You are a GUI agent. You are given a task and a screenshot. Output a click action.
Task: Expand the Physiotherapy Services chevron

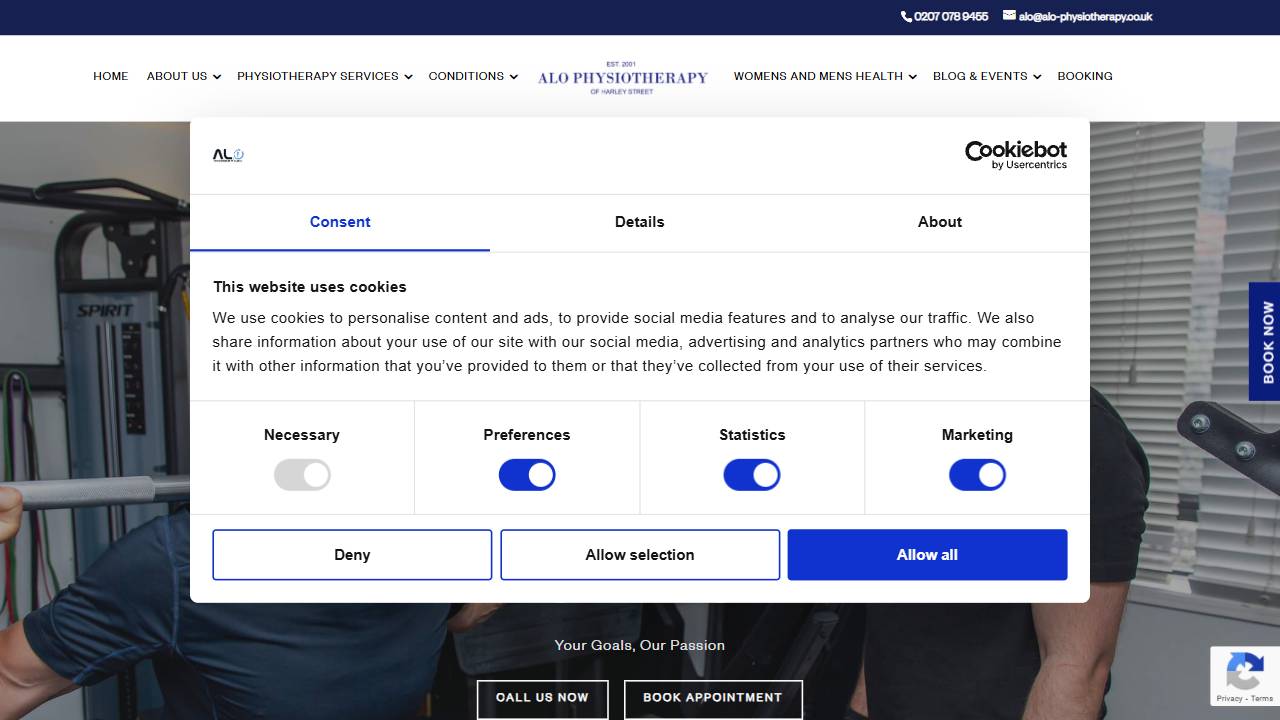[x=408, y=77]
